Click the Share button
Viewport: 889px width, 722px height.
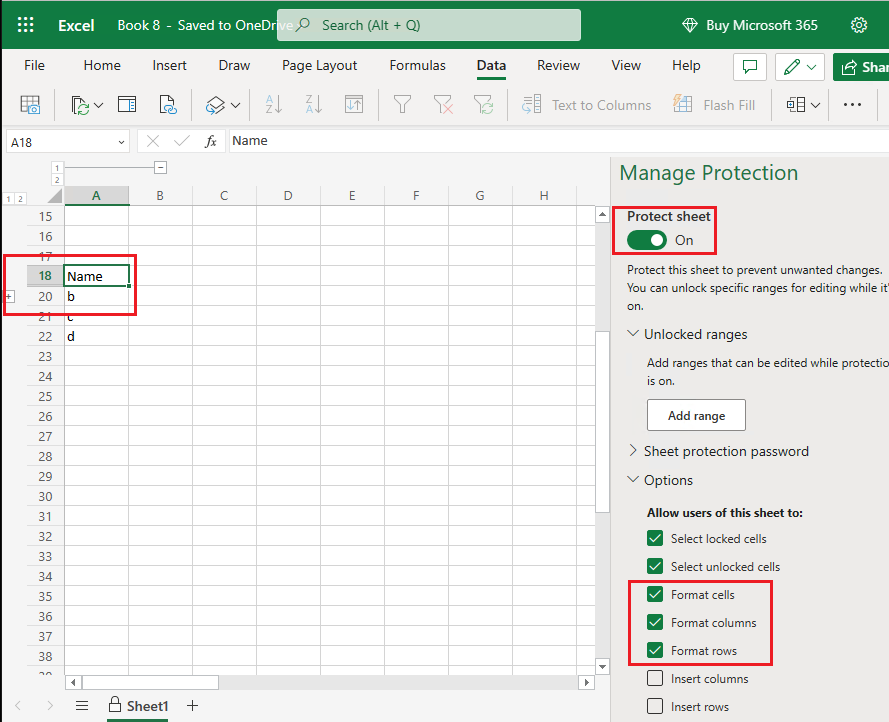click(x=861, y=67)
